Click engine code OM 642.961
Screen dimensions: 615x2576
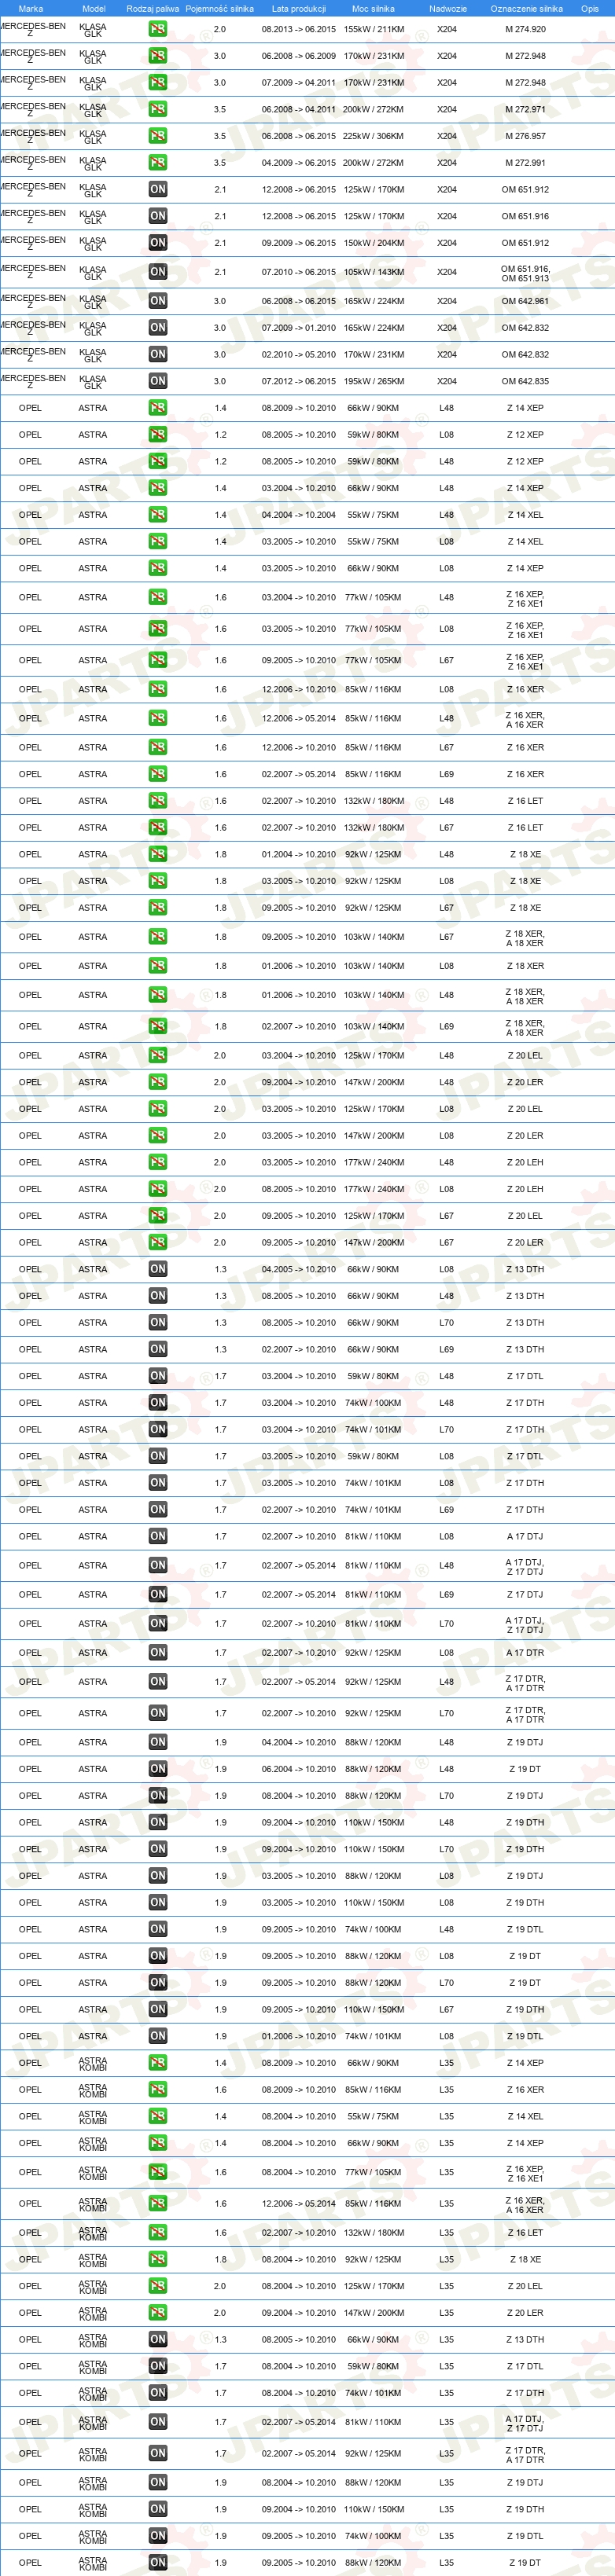coord(526,301)
